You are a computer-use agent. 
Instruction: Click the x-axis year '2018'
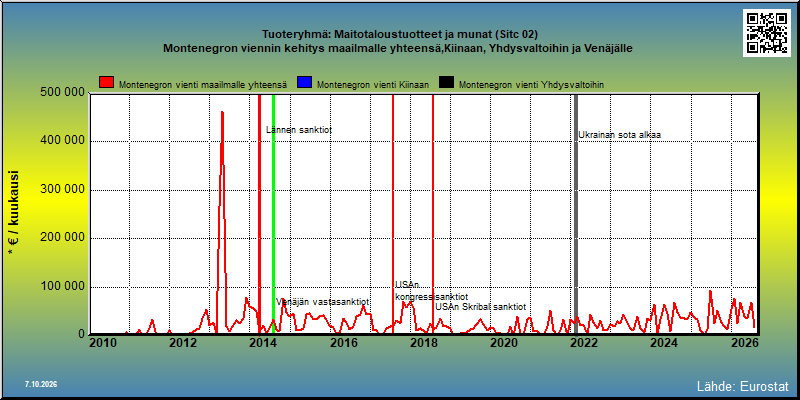[x=423, y=343]
